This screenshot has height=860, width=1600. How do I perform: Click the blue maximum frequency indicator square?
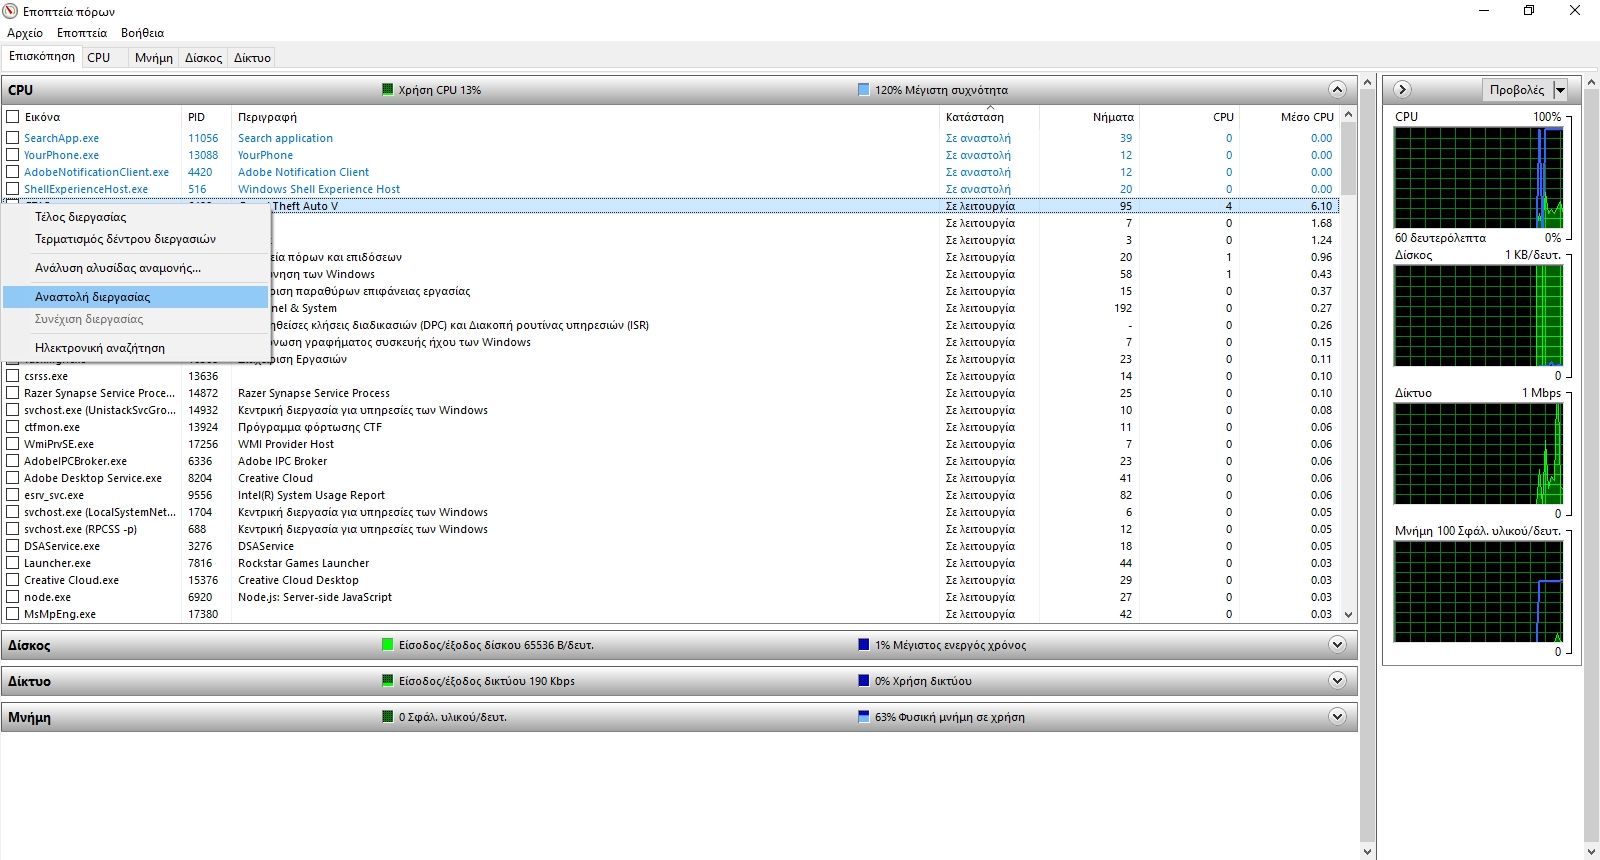pos(864,90)
